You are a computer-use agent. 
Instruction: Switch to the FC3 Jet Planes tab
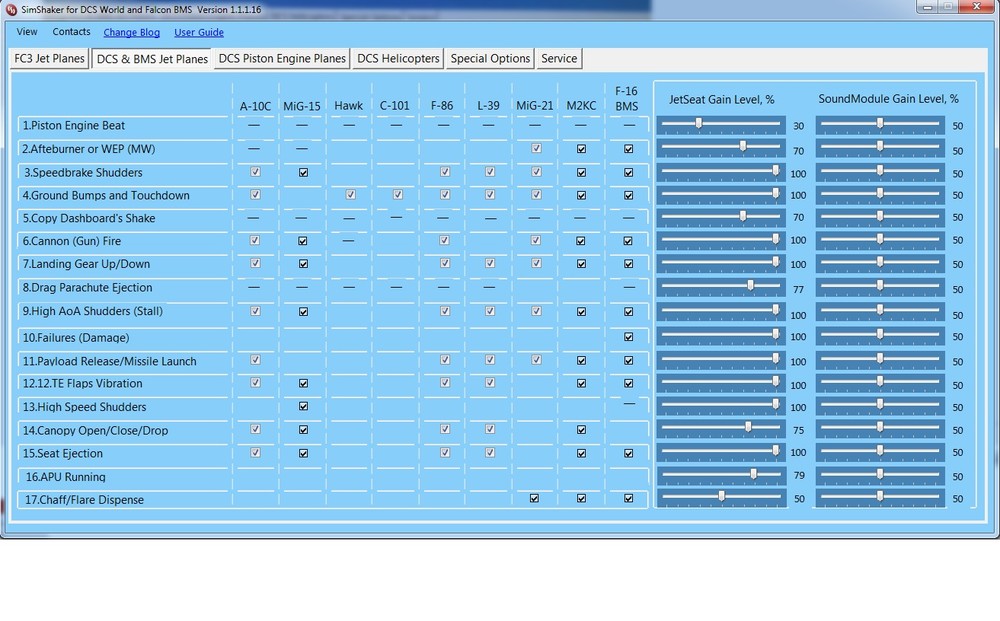[49, 59]
